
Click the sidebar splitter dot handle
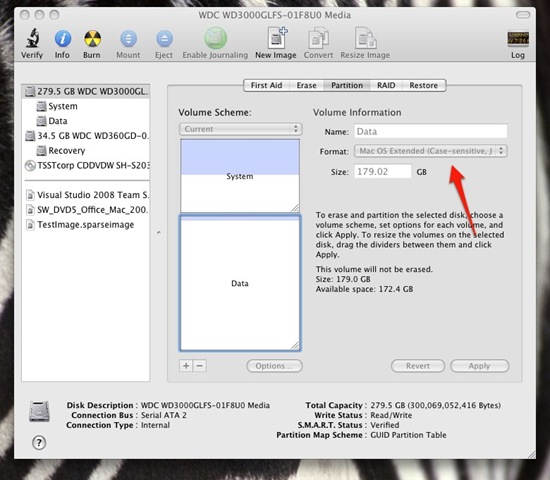pos(159,232)
